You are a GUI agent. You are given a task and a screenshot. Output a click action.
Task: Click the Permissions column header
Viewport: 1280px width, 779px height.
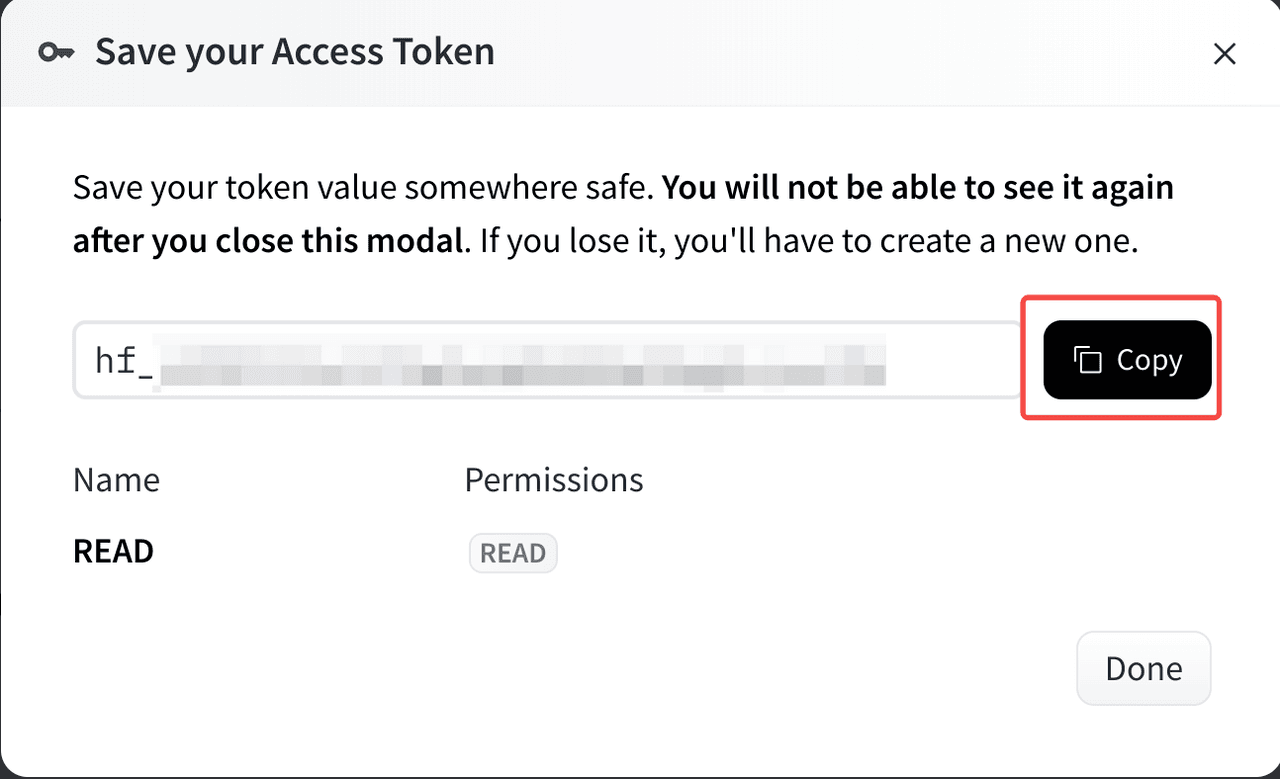pyautogui.click(x=553, y=480)
